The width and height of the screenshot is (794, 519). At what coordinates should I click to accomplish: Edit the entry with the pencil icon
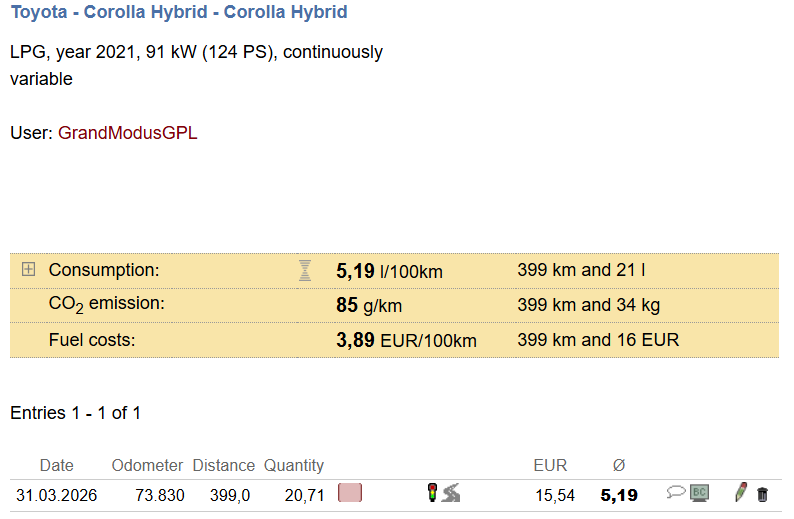[741, 492]
